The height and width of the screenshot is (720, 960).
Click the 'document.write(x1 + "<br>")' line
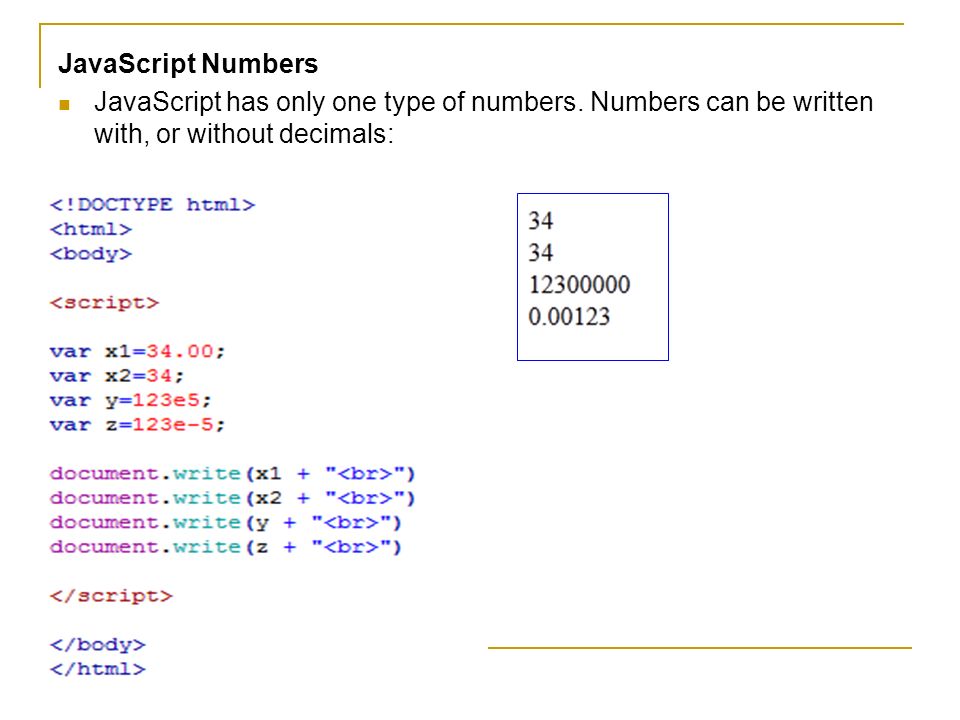click(233, 474)
